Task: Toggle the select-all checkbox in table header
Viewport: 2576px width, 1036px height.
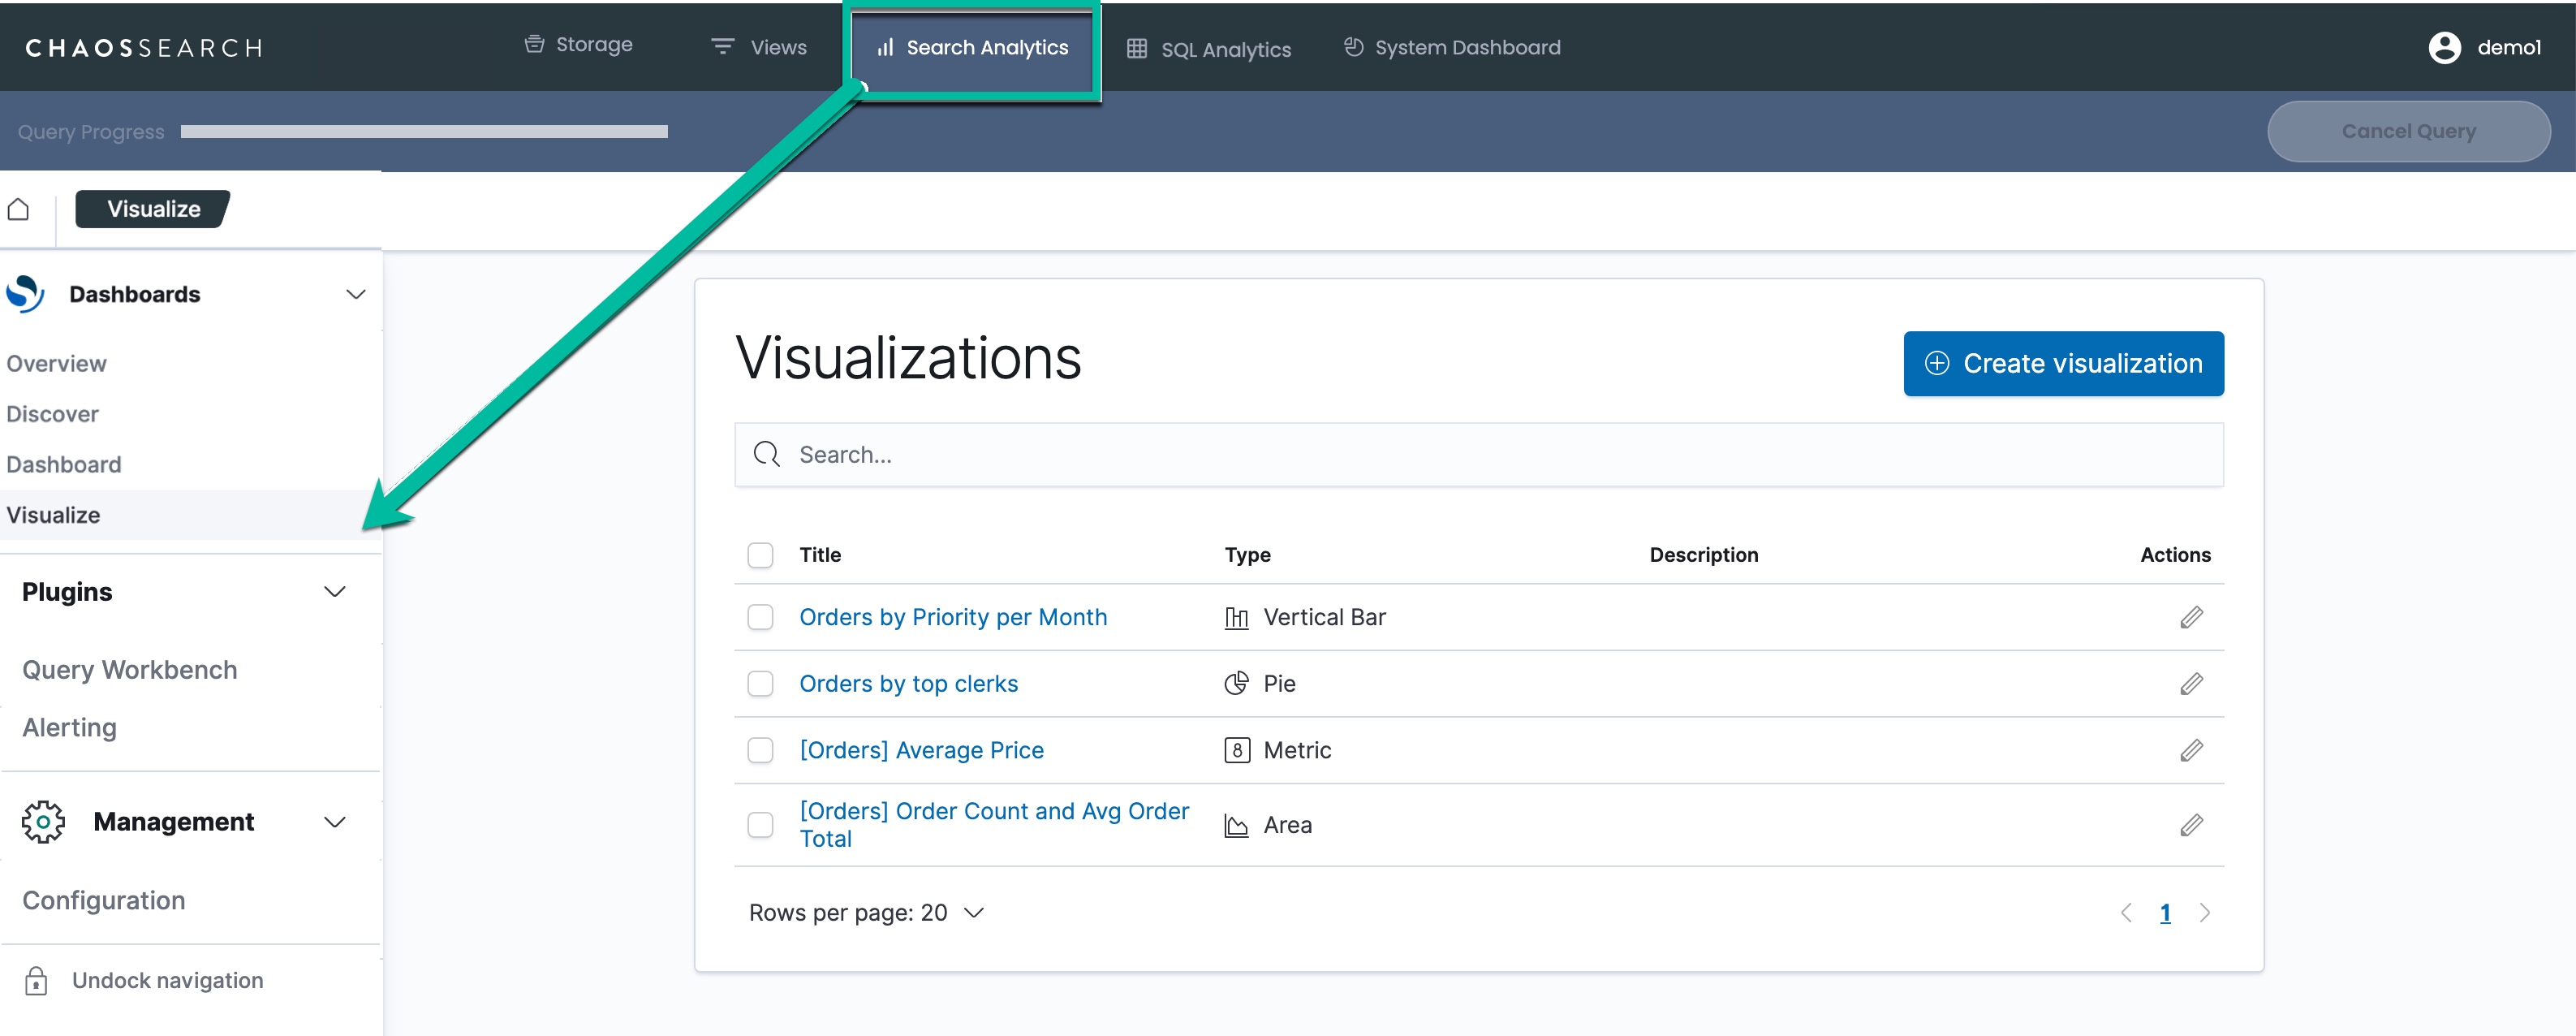Action: click(760, 555)
